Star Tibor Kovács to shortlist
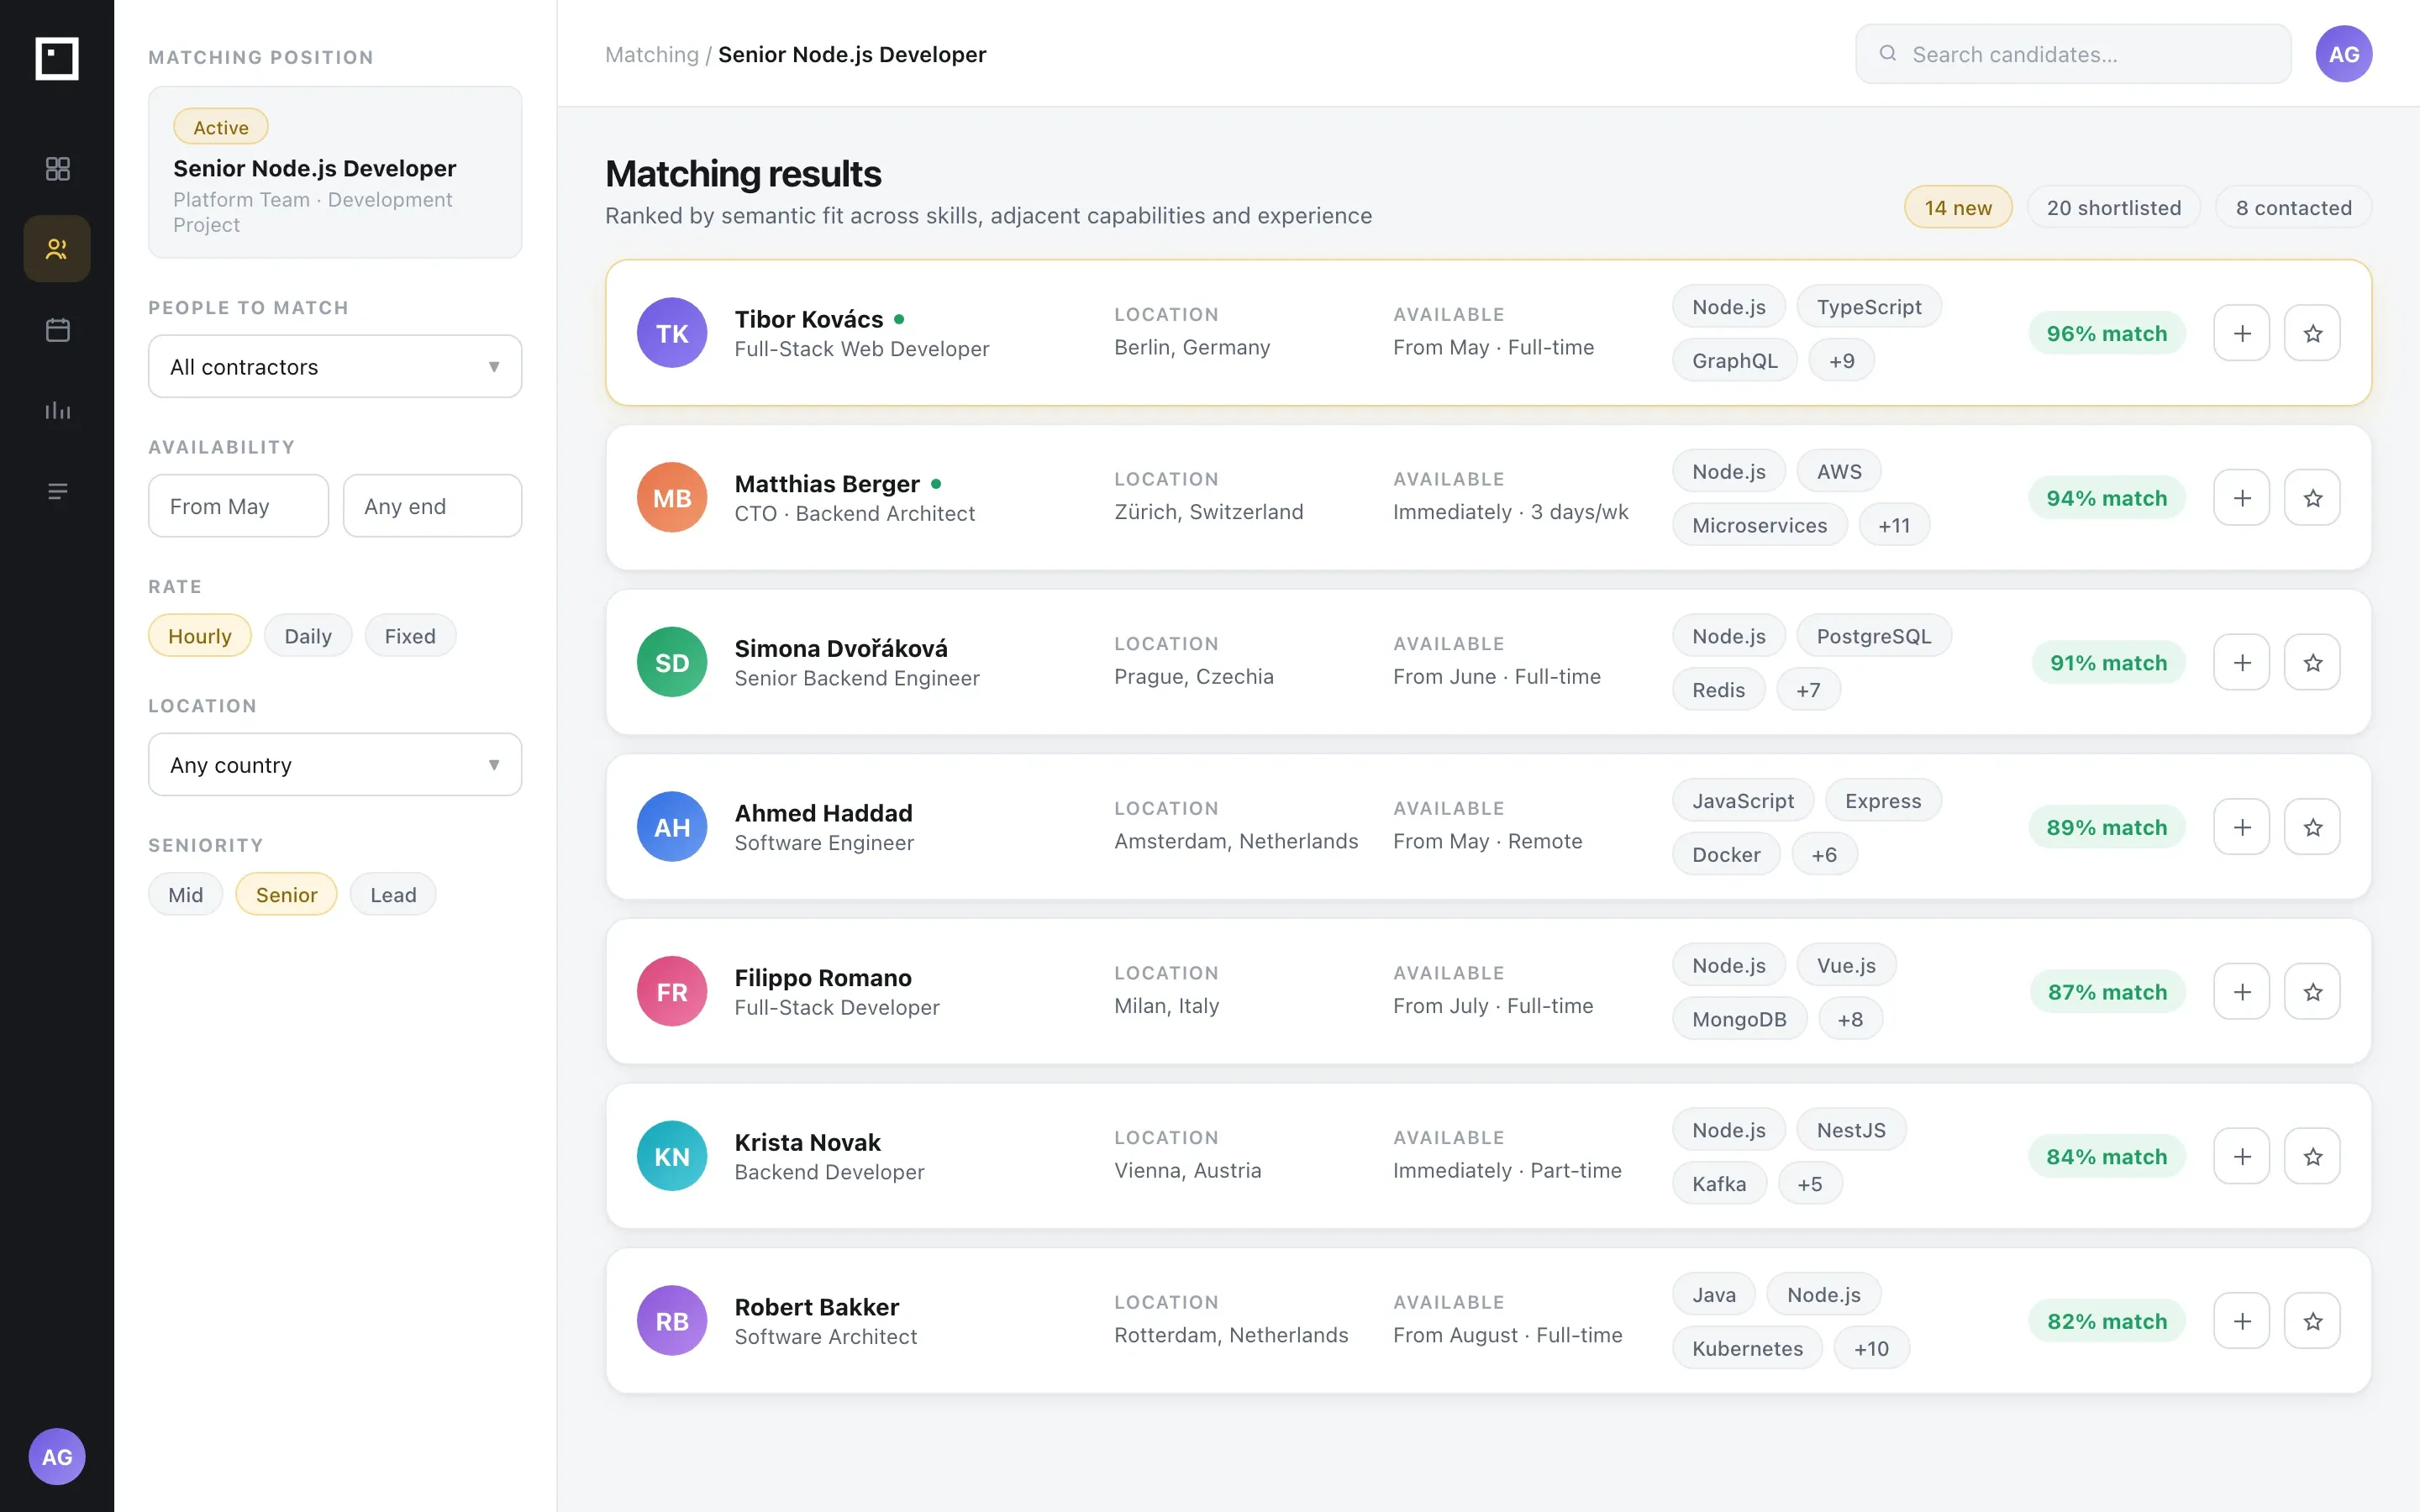Image resolution: width=2420 pixels, height=1512 pixels. pyautogui.click(x=2312, y=333)
